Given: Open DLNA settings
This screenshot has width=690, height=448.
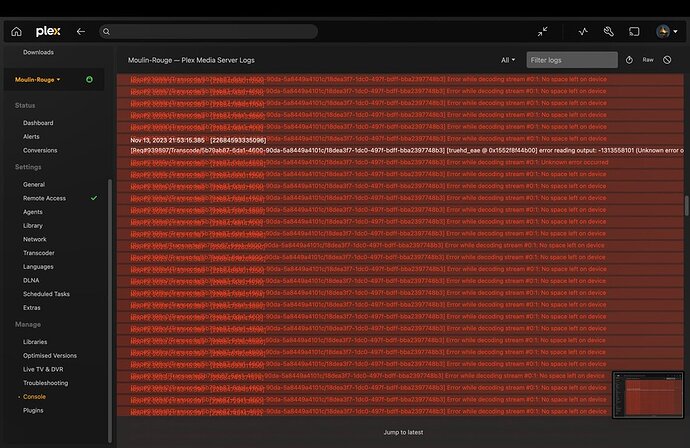Looking at the screenshot, I should 31,280.
